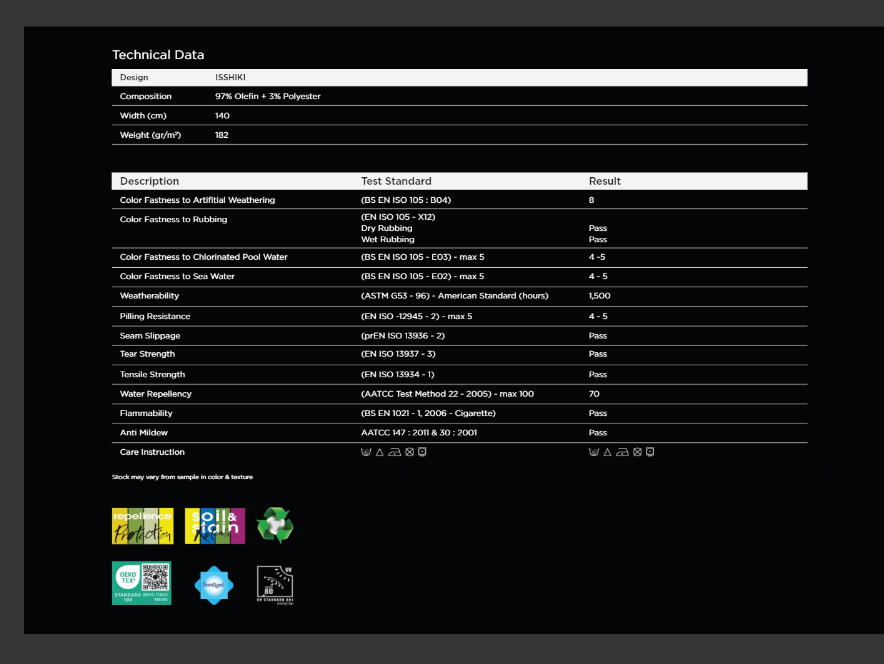This screenshot has height=664, width=884.
Task: Click the Weatherability result value 1,500
Action: pyautogui.click(x=599, y=296)
